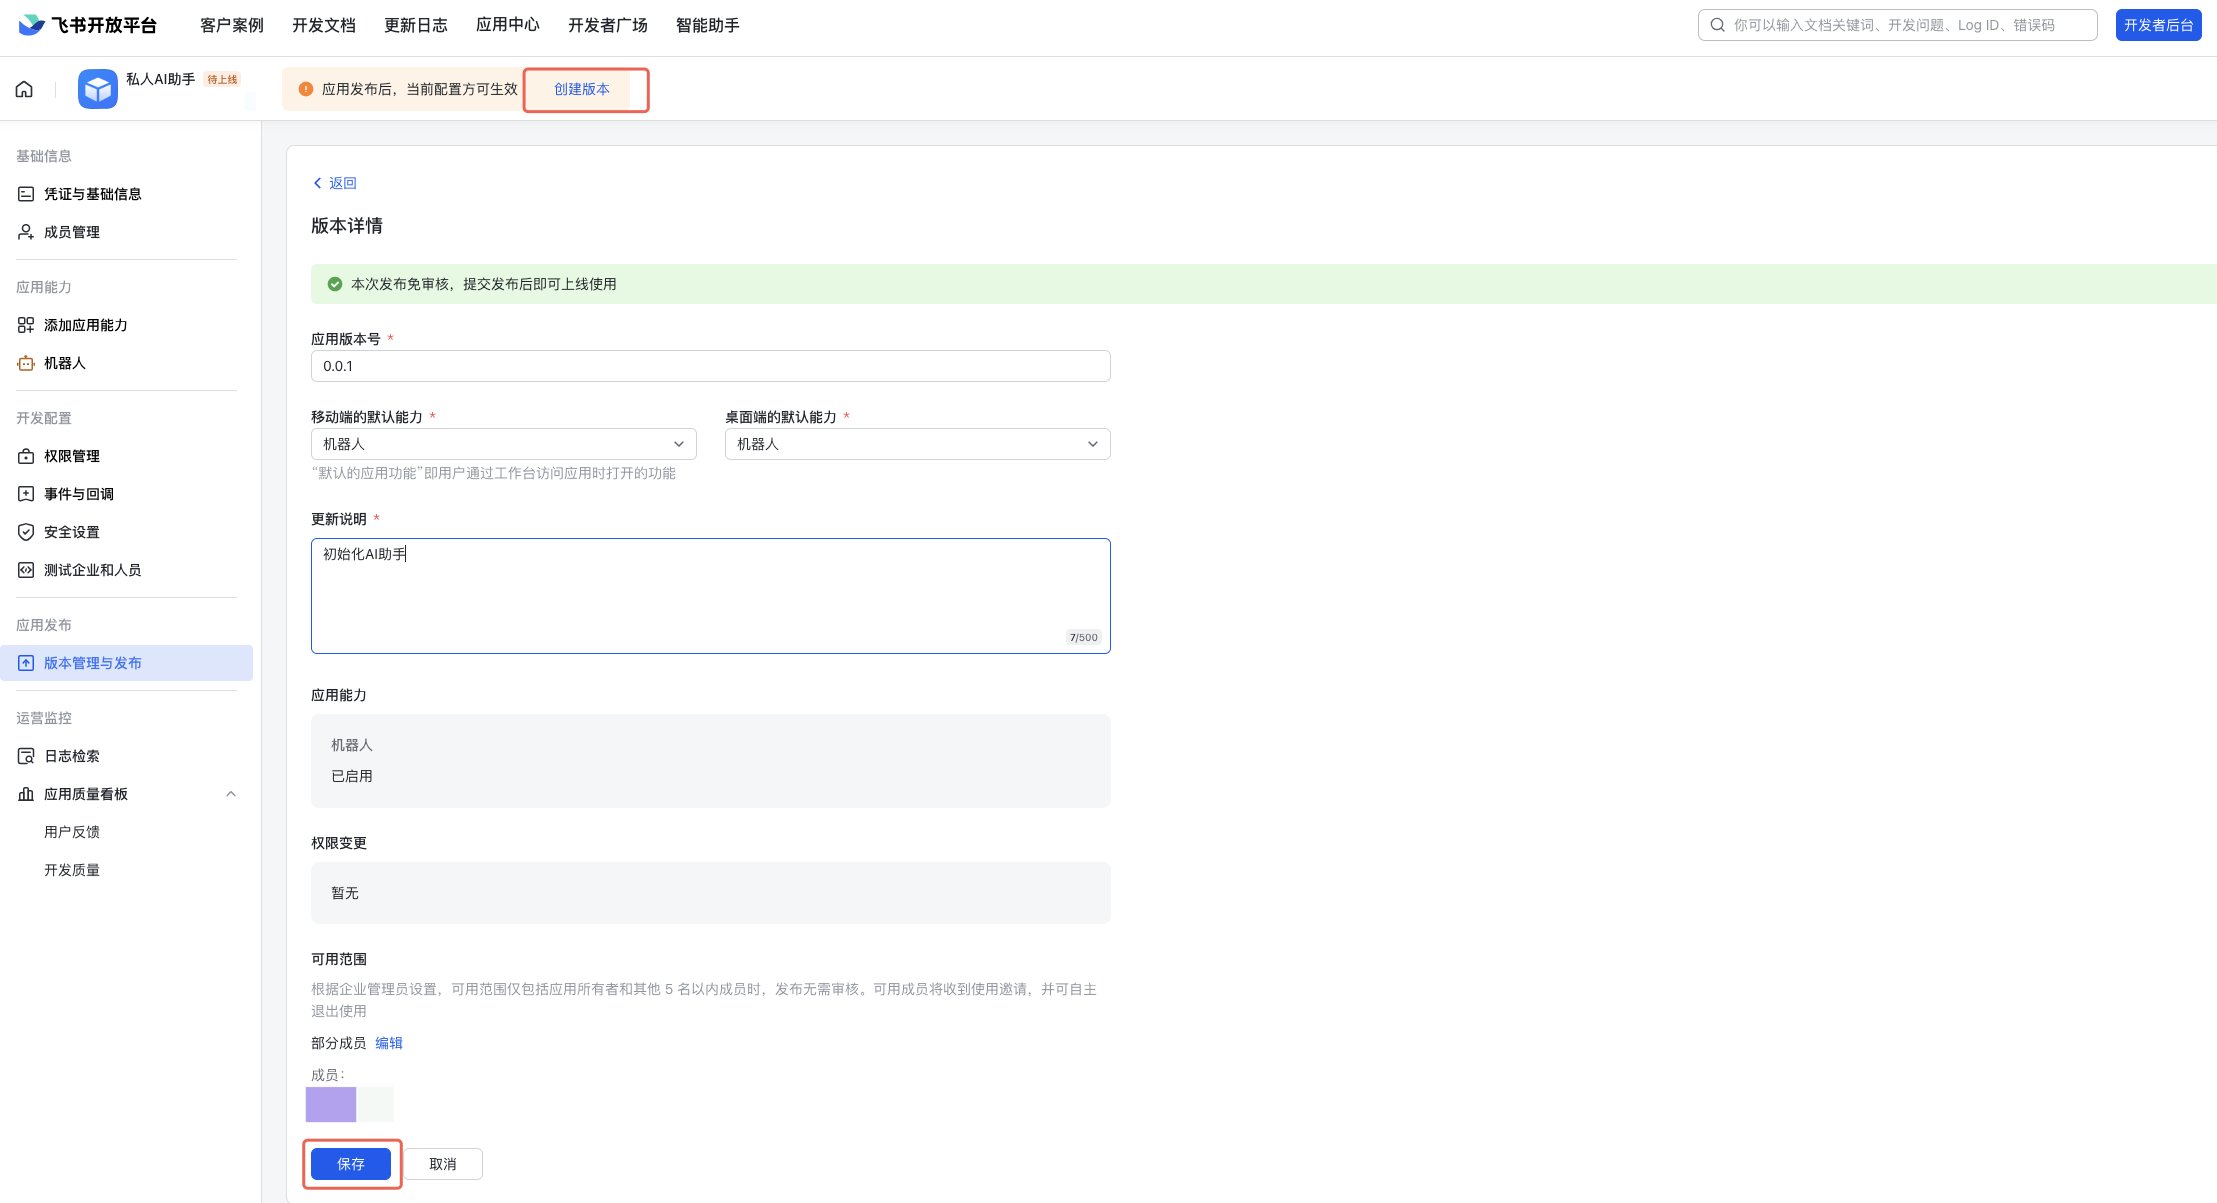2217x1203 pixels.
Task: Open 成员管理 member icon item
Action: point(26,232)
